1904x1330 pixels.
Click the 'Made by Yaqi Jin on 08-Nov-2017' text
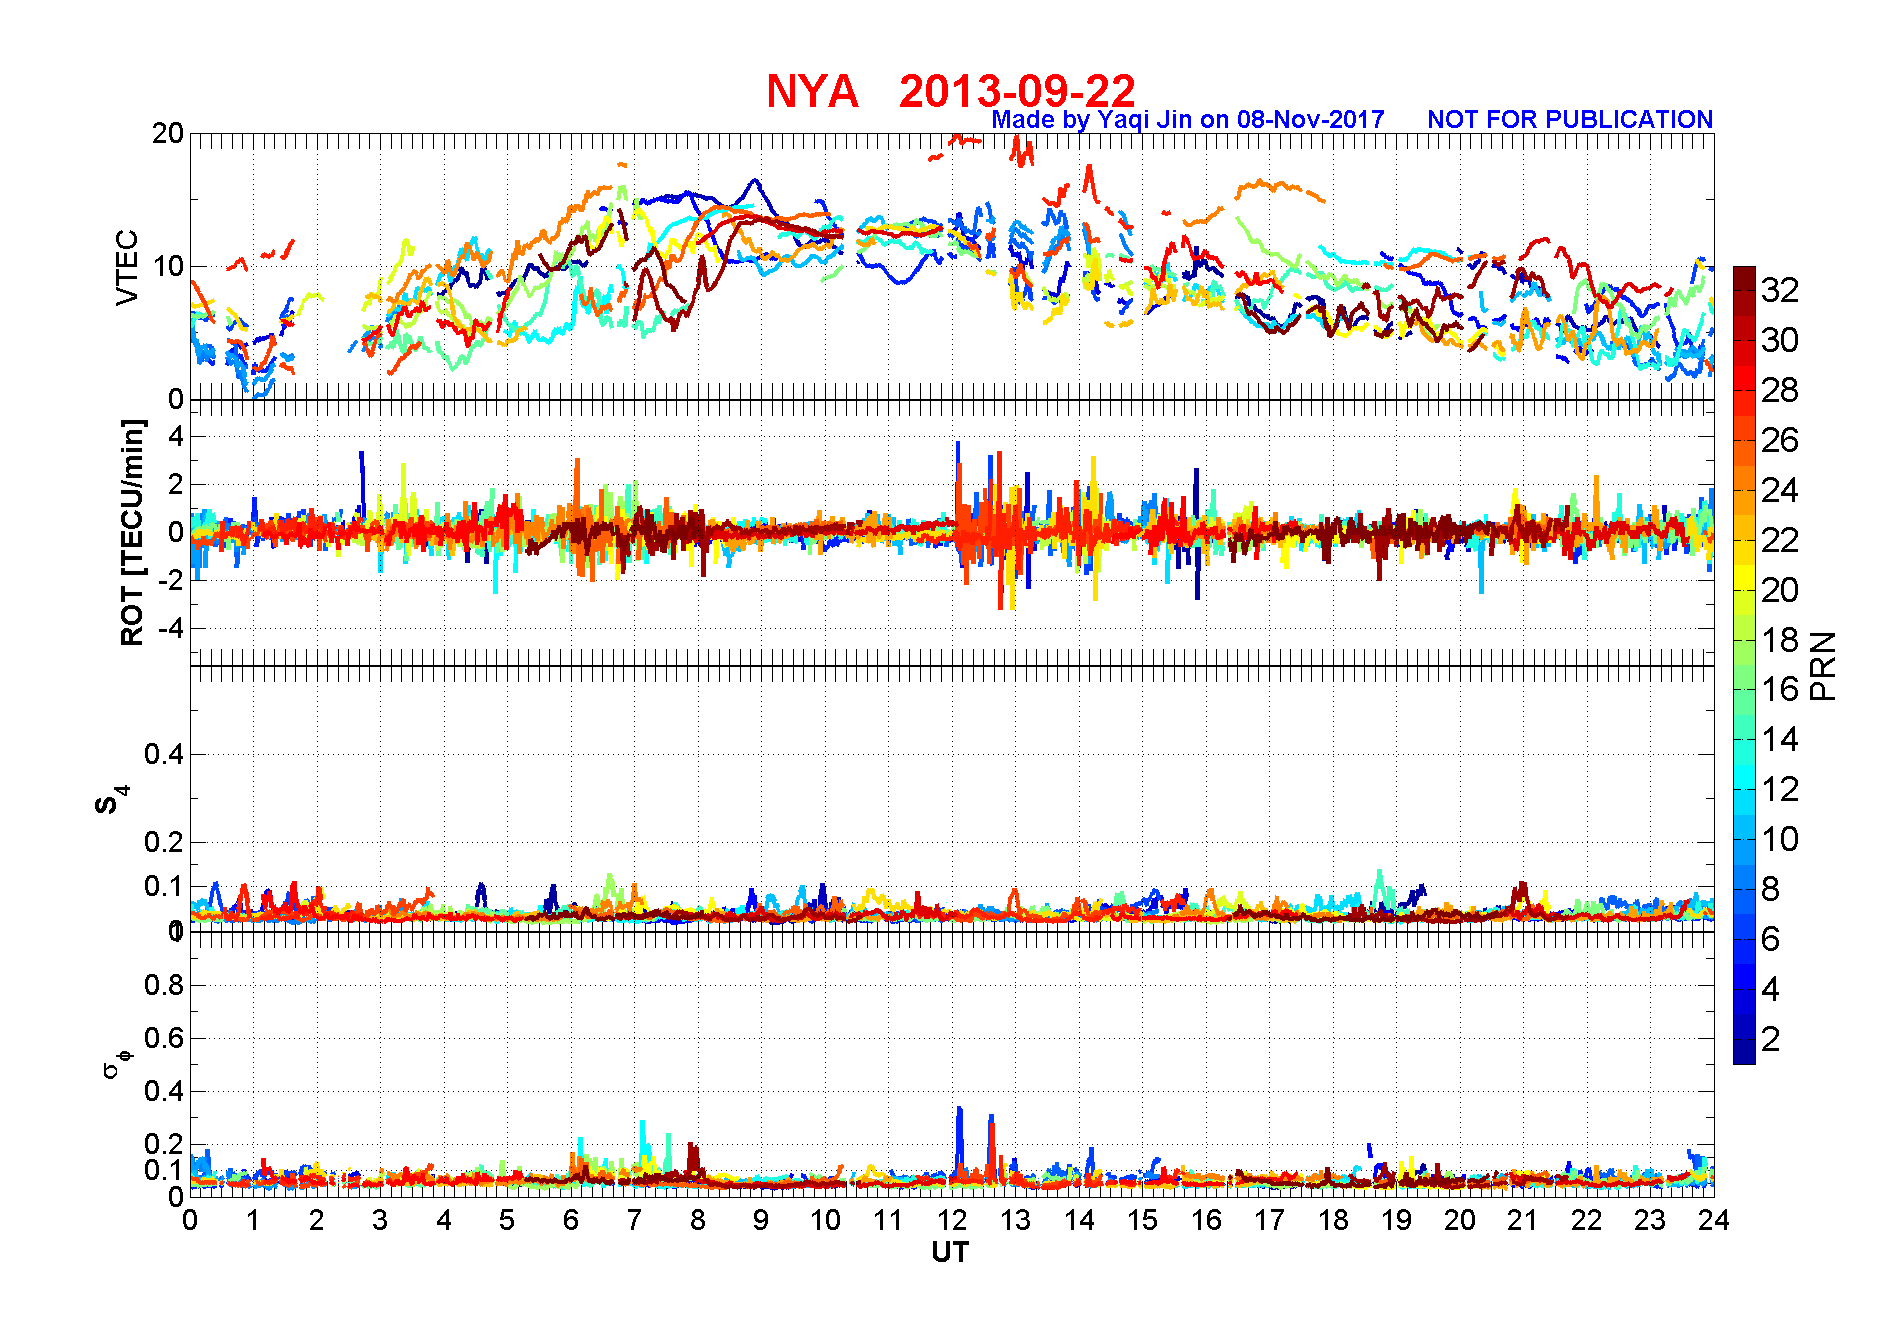pyautogui.click(x=1188, y=120)
